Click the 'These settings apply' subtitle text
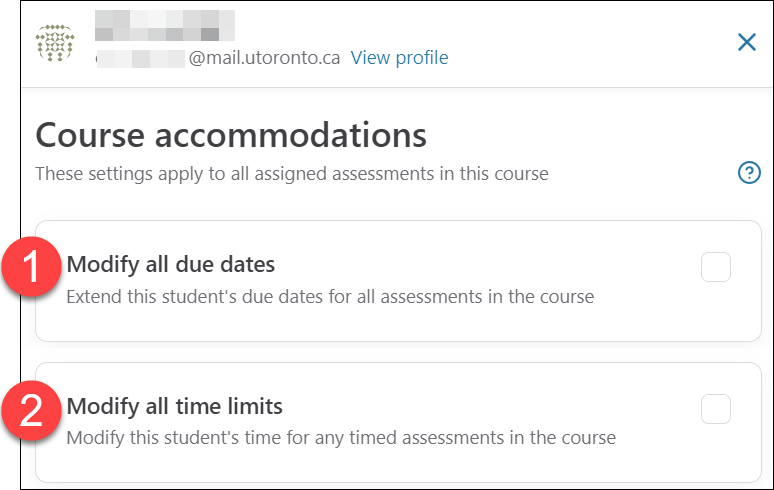 tap(292, 174)
